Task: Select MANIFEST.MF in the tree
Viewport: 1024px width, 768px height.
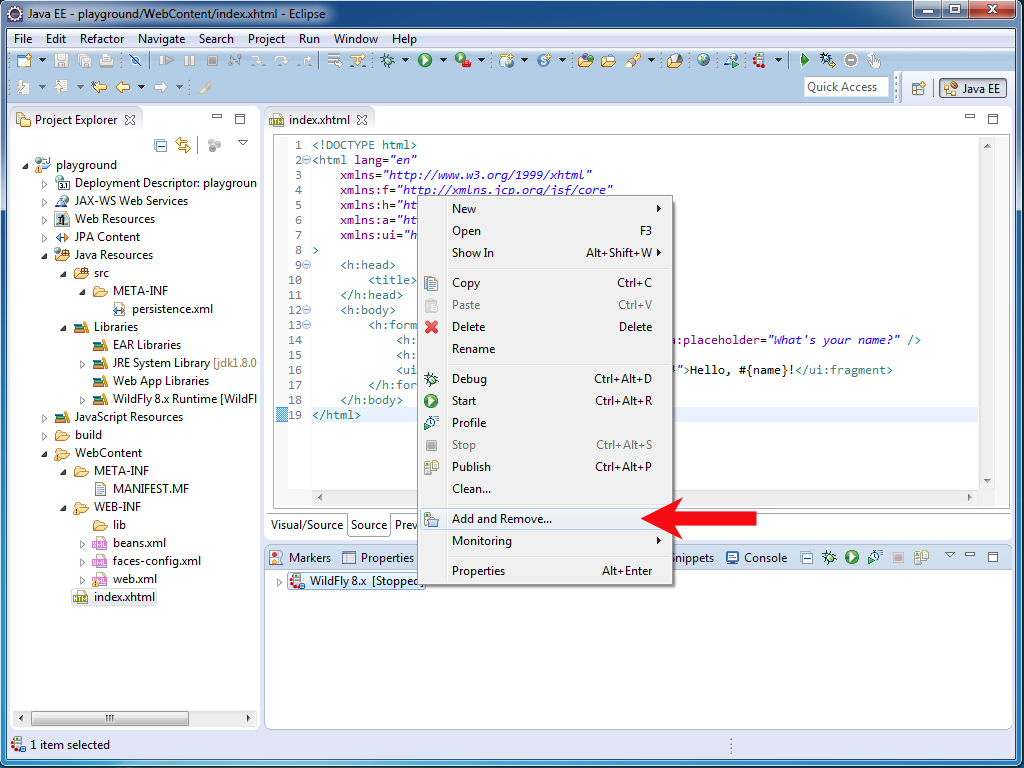Action: point(142,489)
